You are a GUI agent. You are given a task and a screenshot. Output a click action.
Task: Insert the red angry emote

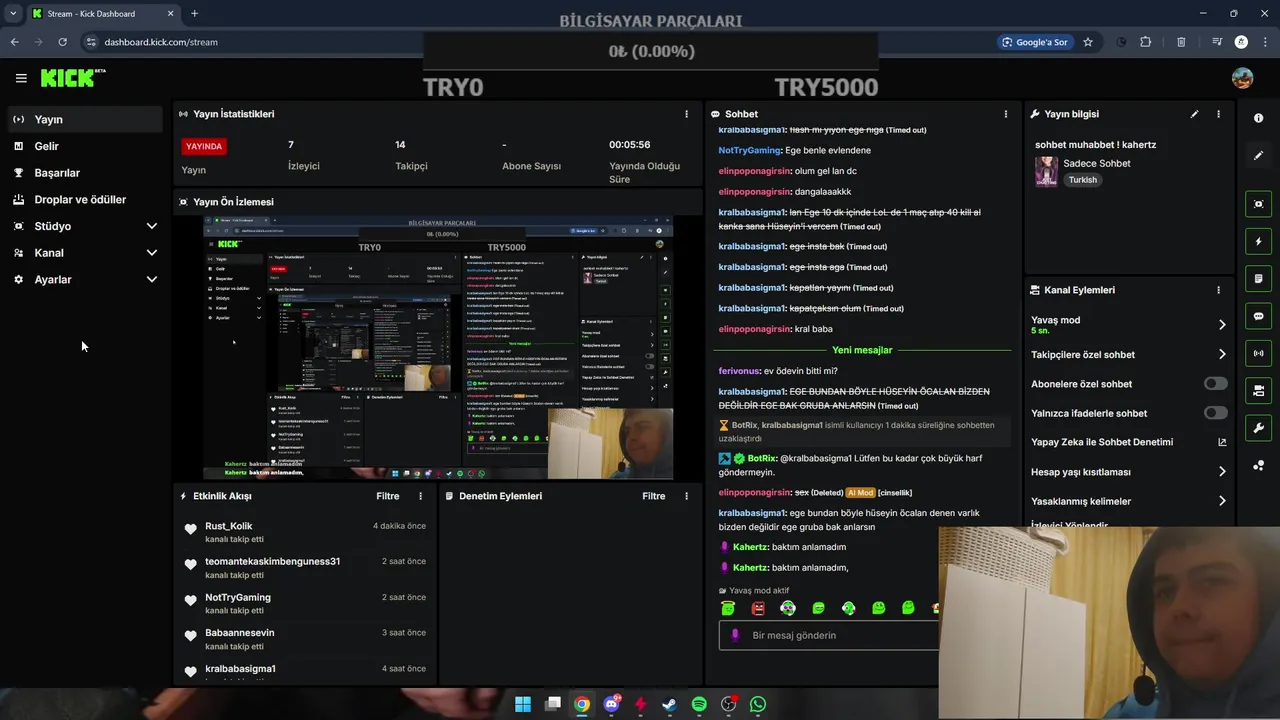[x=758, y=607]
